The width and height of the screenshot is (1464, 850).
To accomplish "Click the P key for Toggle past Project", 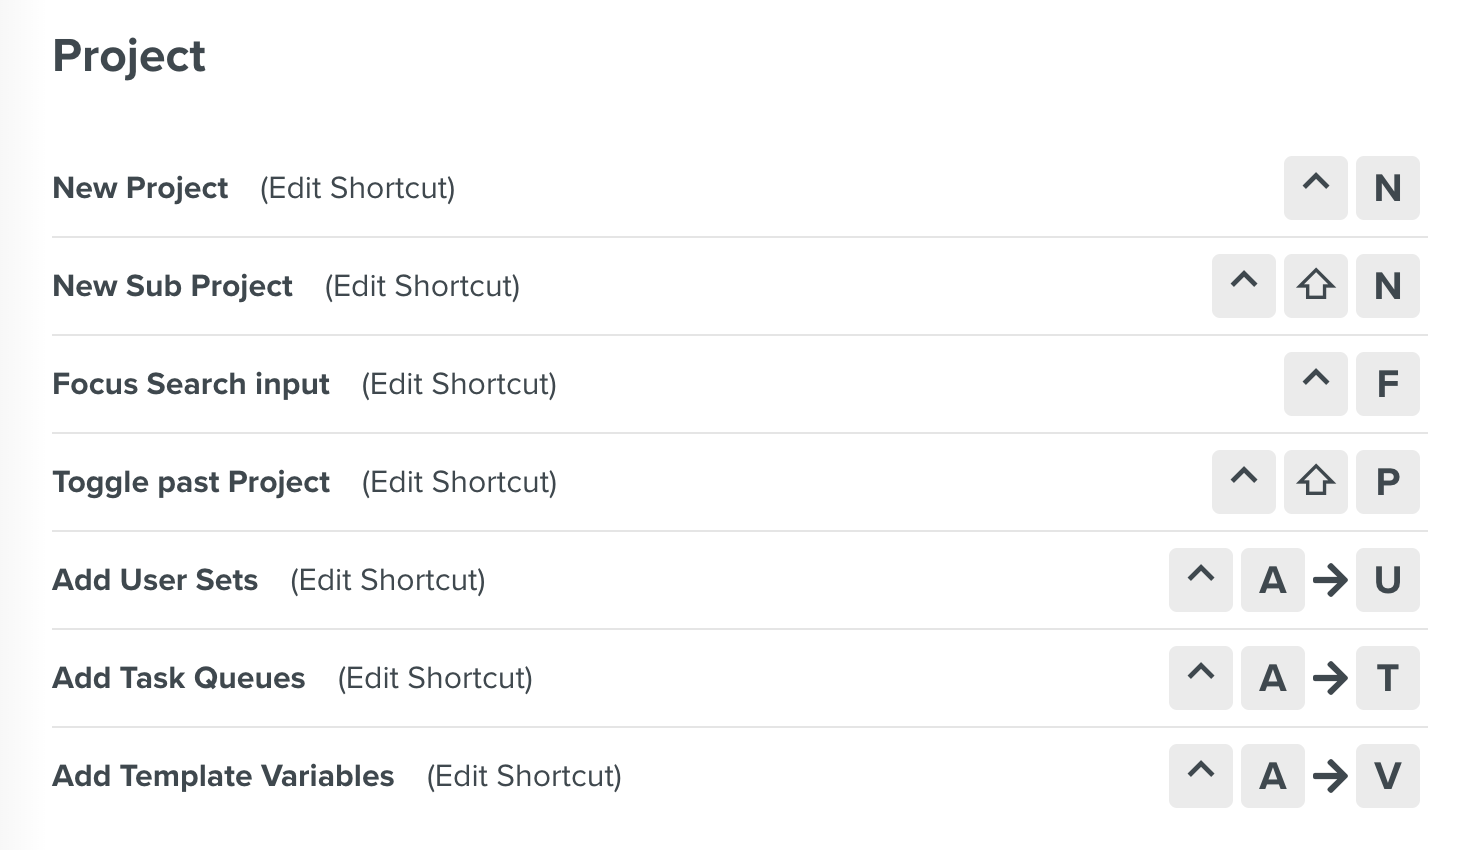I will coord(1387,482).
